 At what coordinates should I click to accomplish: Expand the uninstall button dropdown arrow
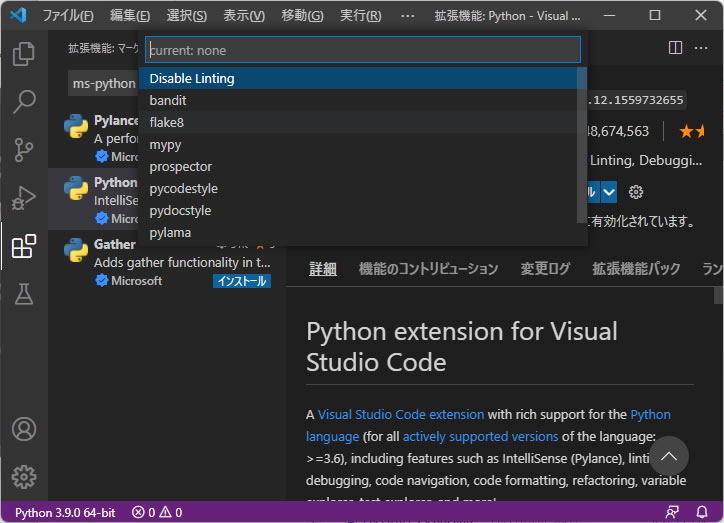tap(608, 192)
